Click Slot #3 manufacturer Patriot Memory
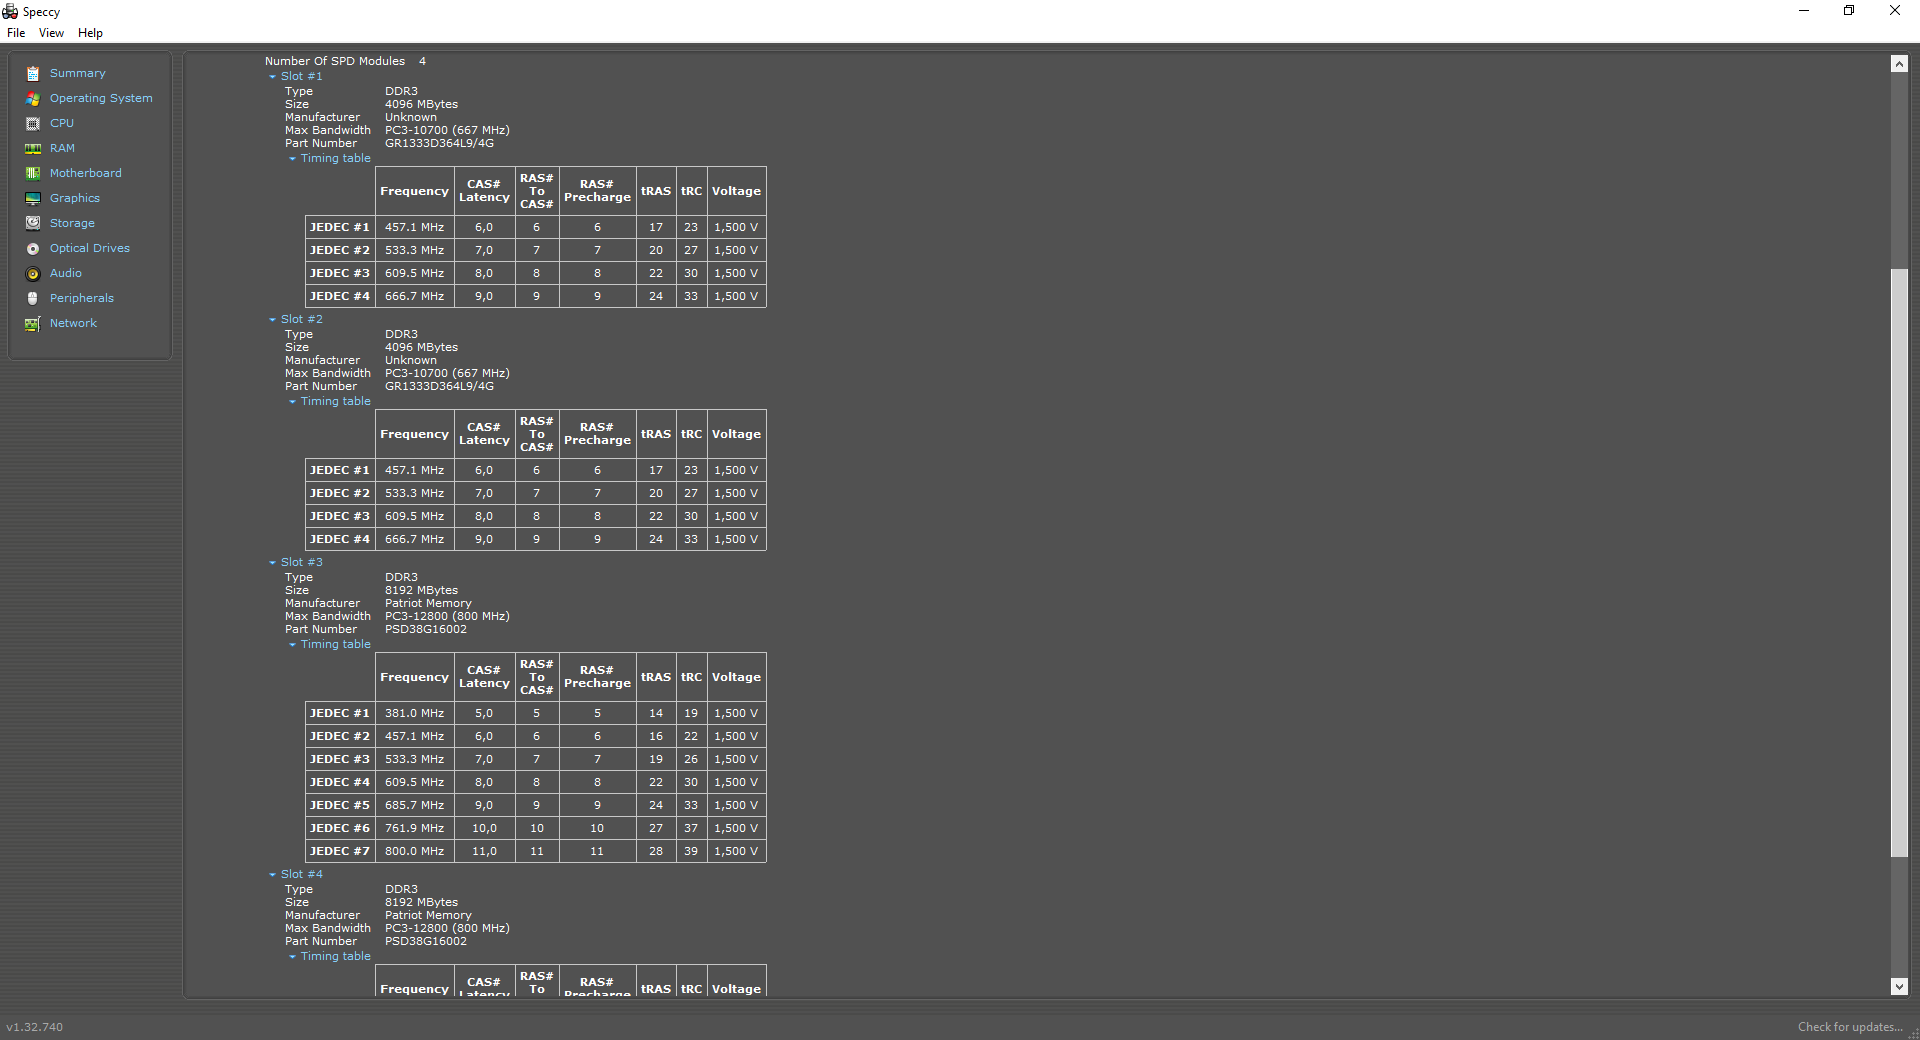This screenshot has width=1920, height=1040. [x=428, y=603]
